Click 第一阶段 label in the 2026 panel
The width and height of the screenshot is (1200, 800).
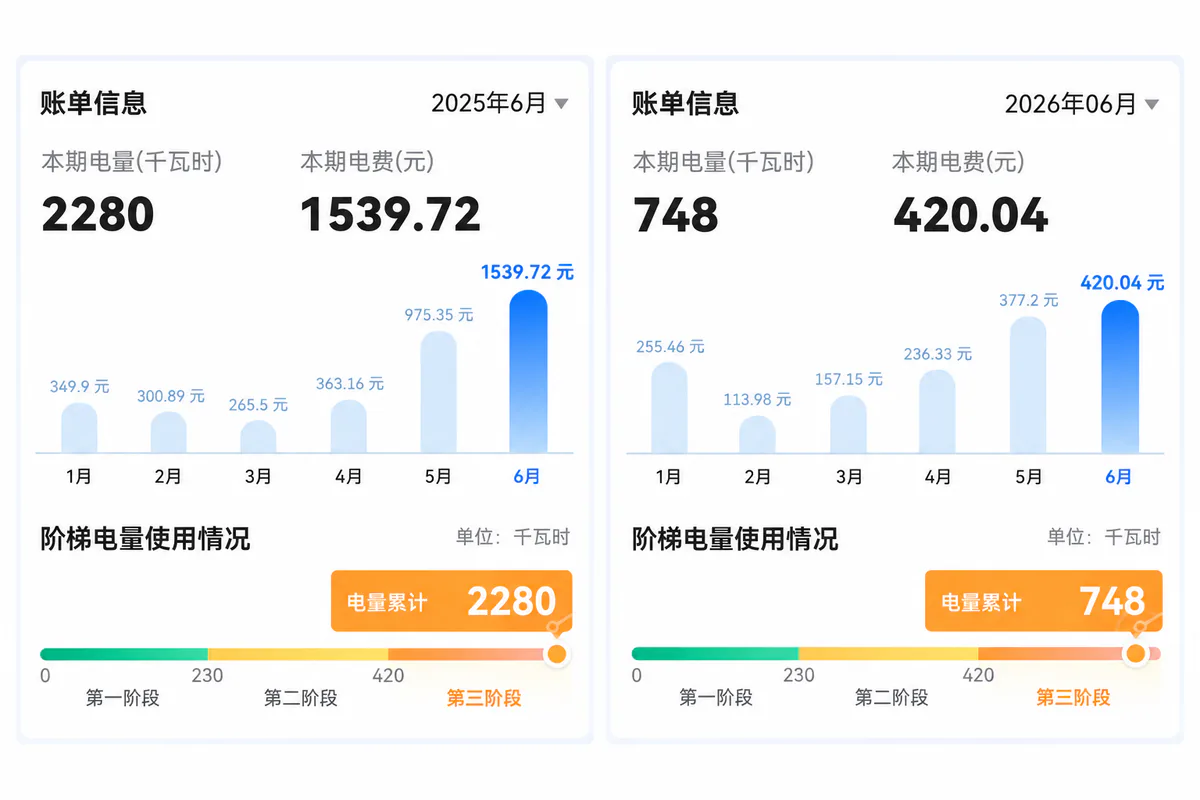point(716,698)
